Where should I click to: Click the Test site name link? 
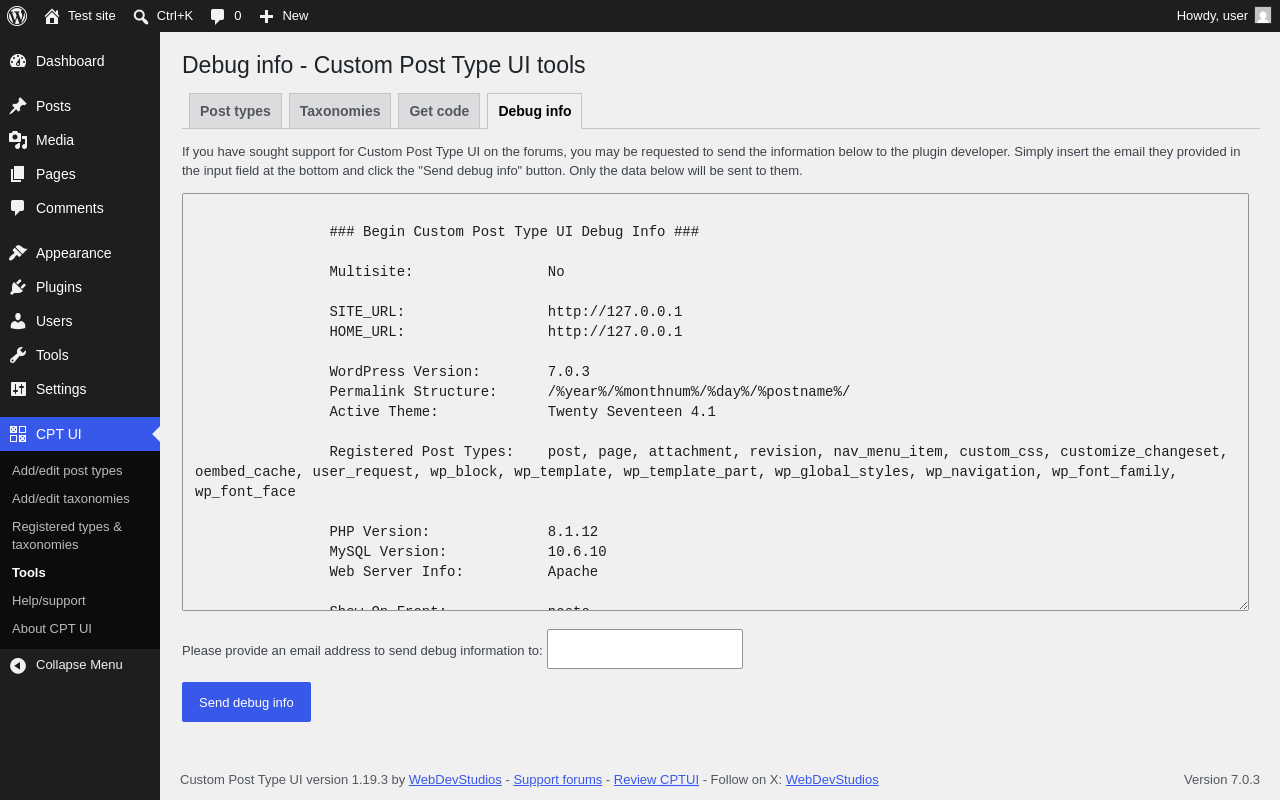(x=92, y=16)
